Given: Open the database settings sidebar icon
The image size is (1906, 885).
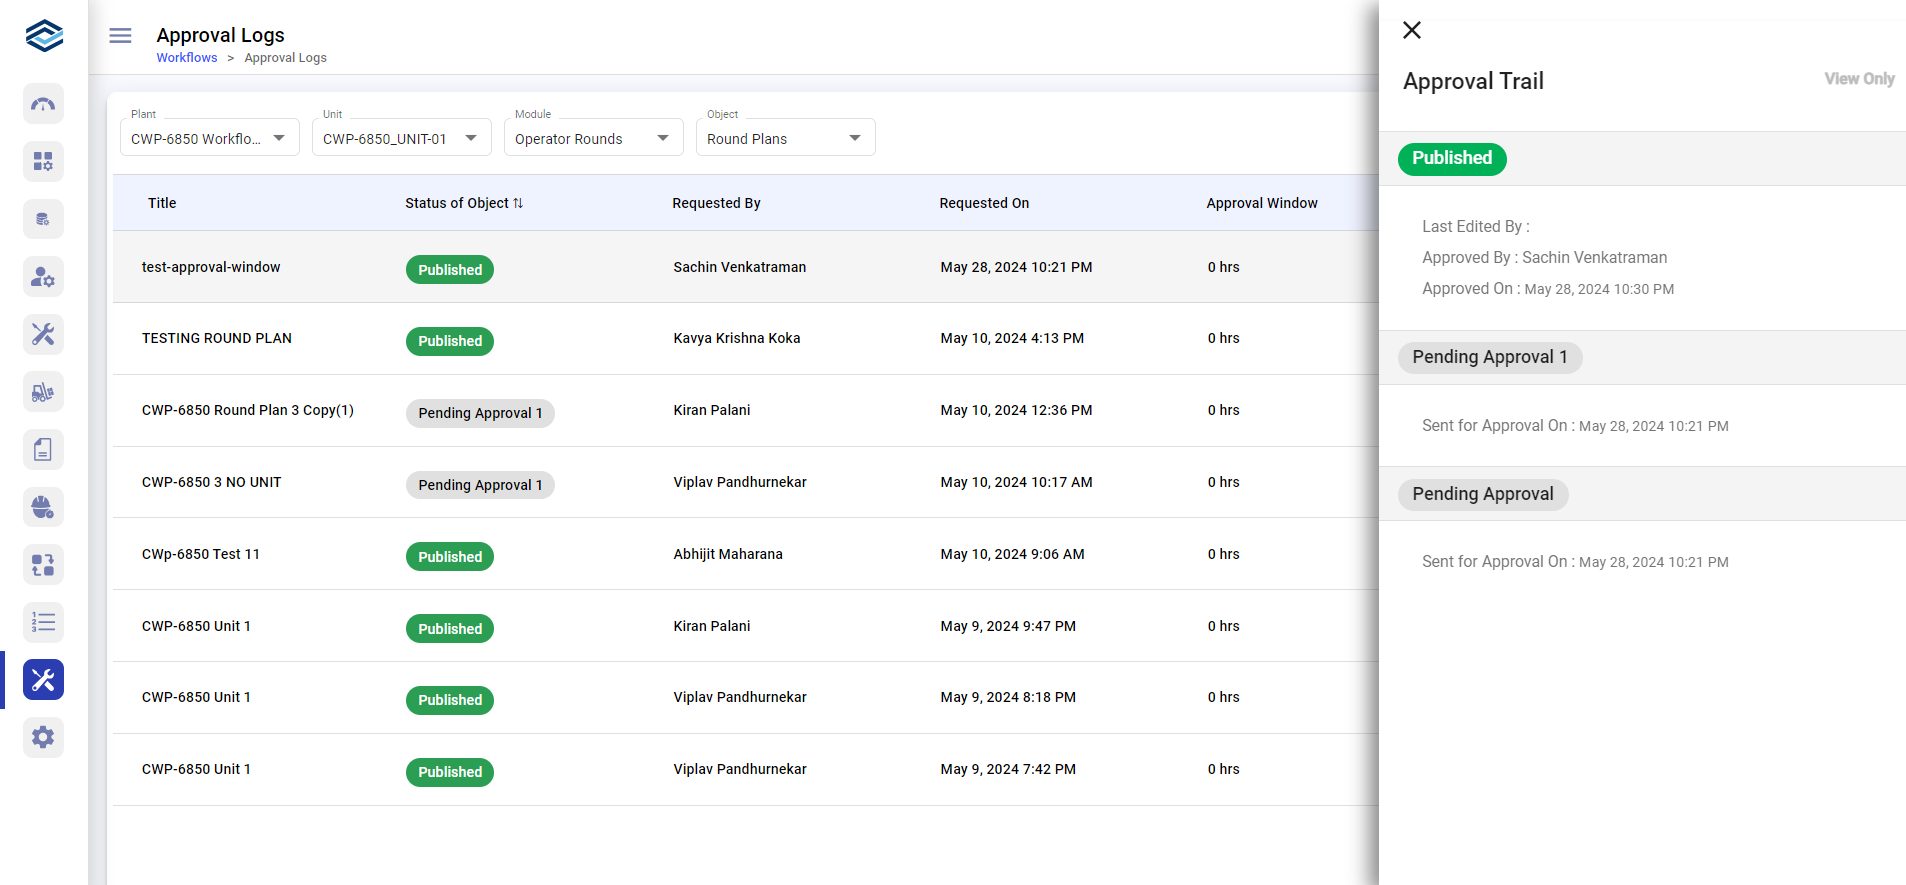Looking at the screenshot, I should (43, 219).
